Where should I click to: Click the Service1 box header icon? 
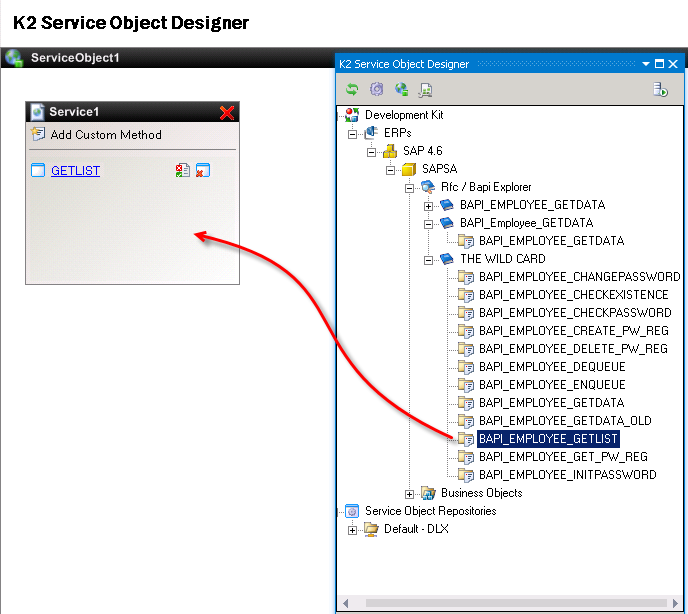click(x=37, y=112)
